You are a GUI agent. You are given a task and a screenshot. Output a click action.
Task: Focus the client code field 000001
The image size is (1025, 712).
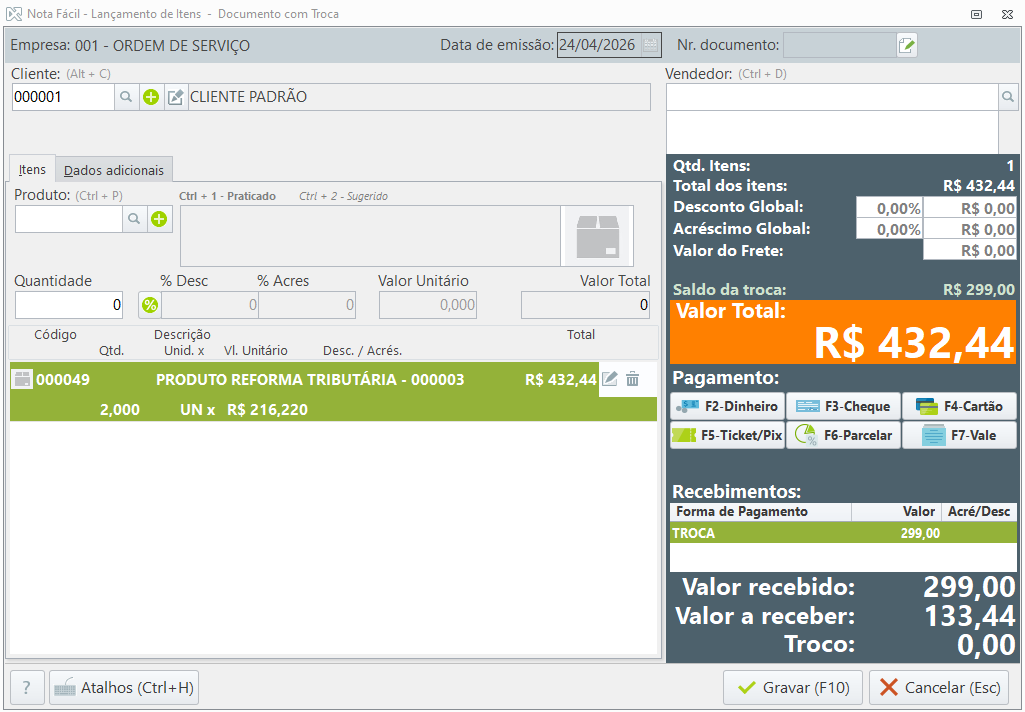63,97
